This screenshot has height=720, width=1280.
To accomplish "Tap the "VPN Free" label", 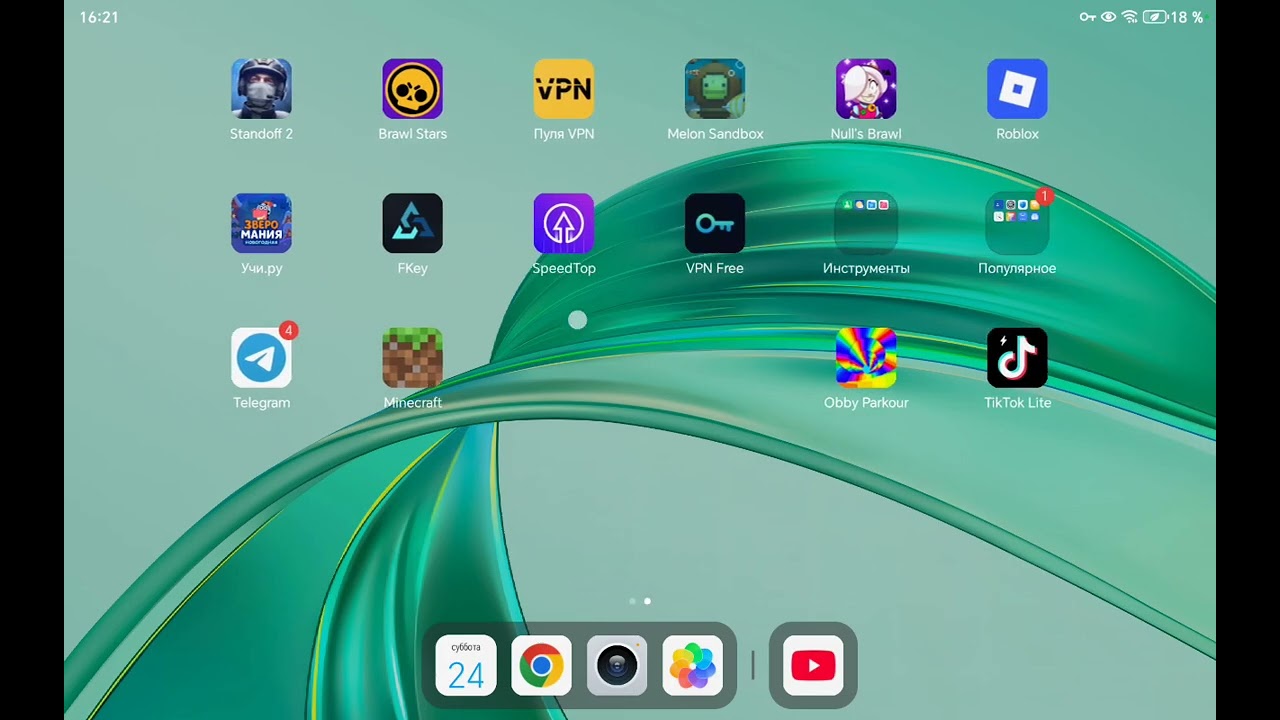I will tap(715, 268).
